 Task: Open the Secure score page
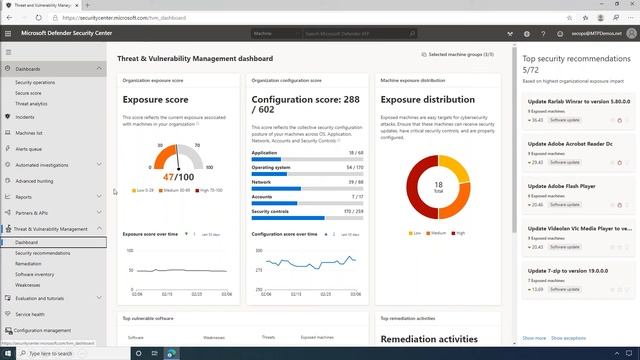(28, 93)
